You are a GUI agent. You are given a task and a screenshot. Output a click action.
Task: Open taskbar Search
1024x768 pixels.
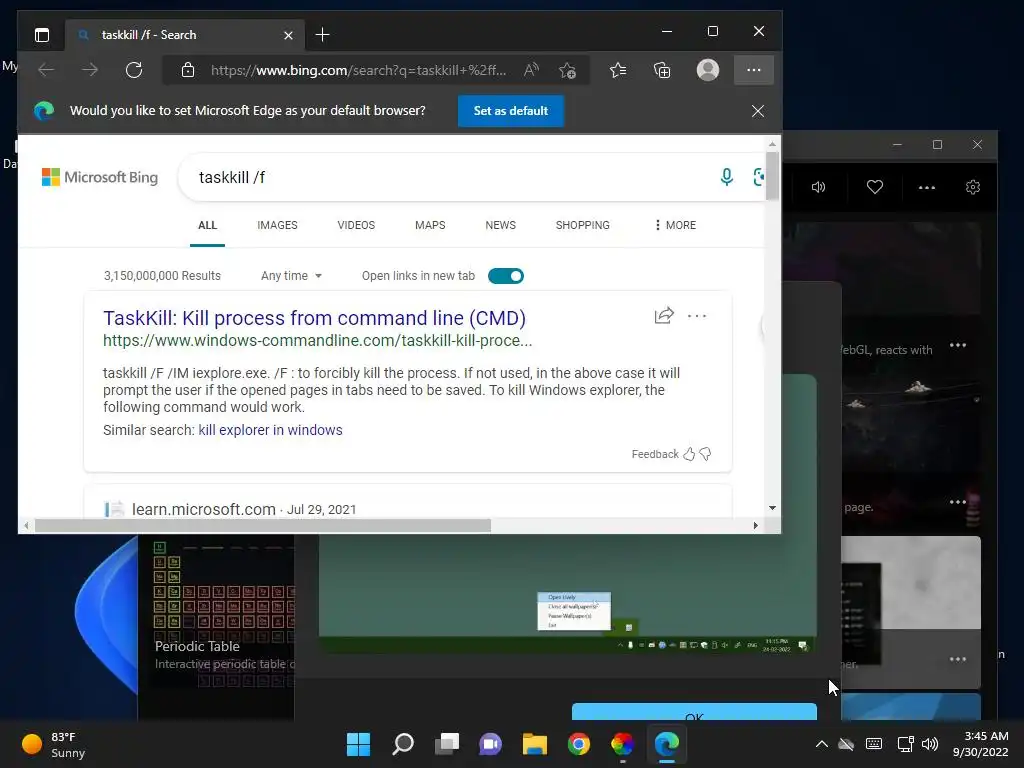[402, 744]
